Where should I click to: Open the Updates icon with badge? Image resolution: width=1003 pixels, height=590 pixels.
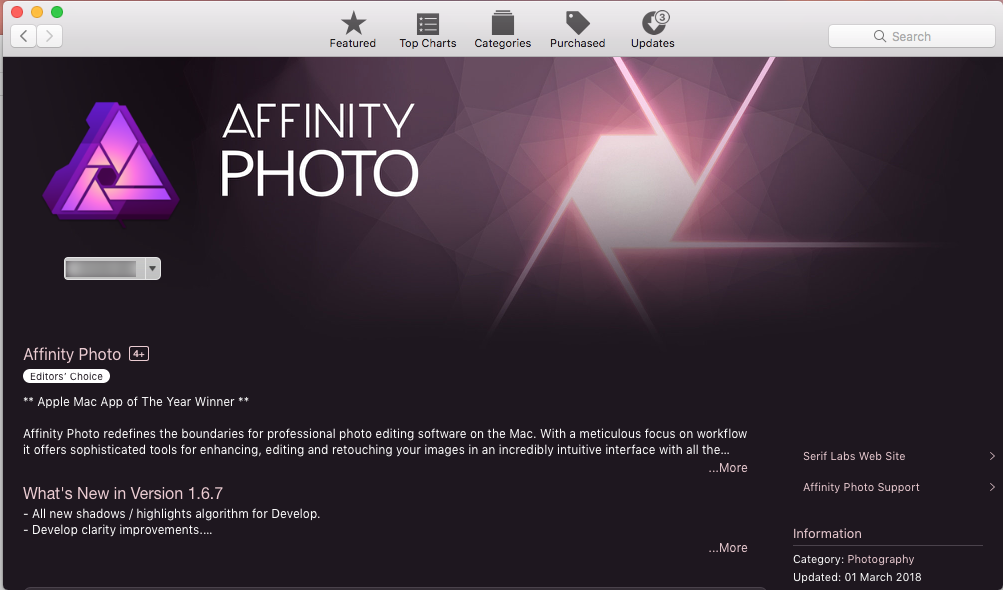653,24
